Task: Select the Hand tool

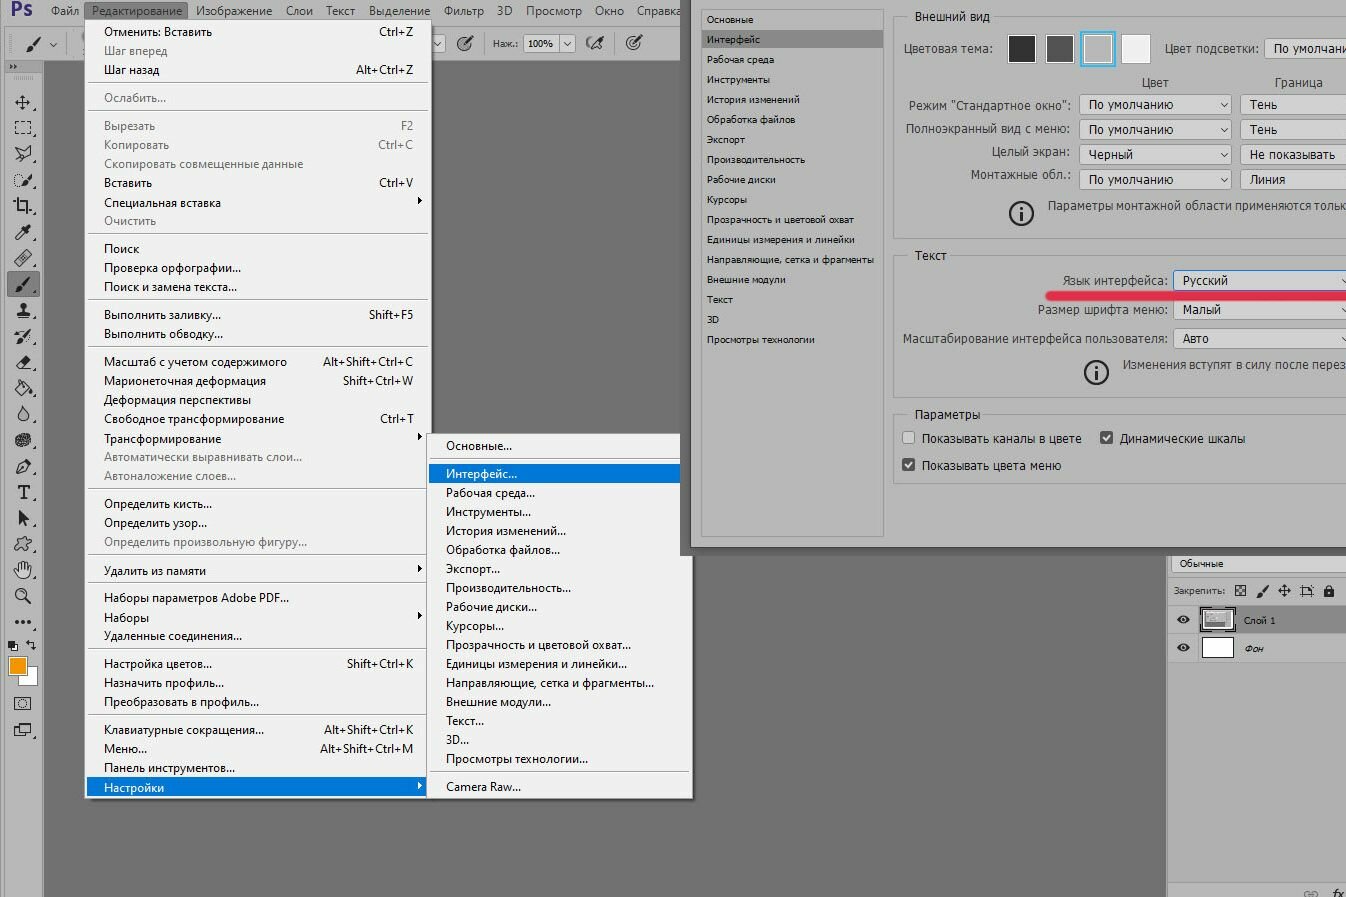Action: 23,571
